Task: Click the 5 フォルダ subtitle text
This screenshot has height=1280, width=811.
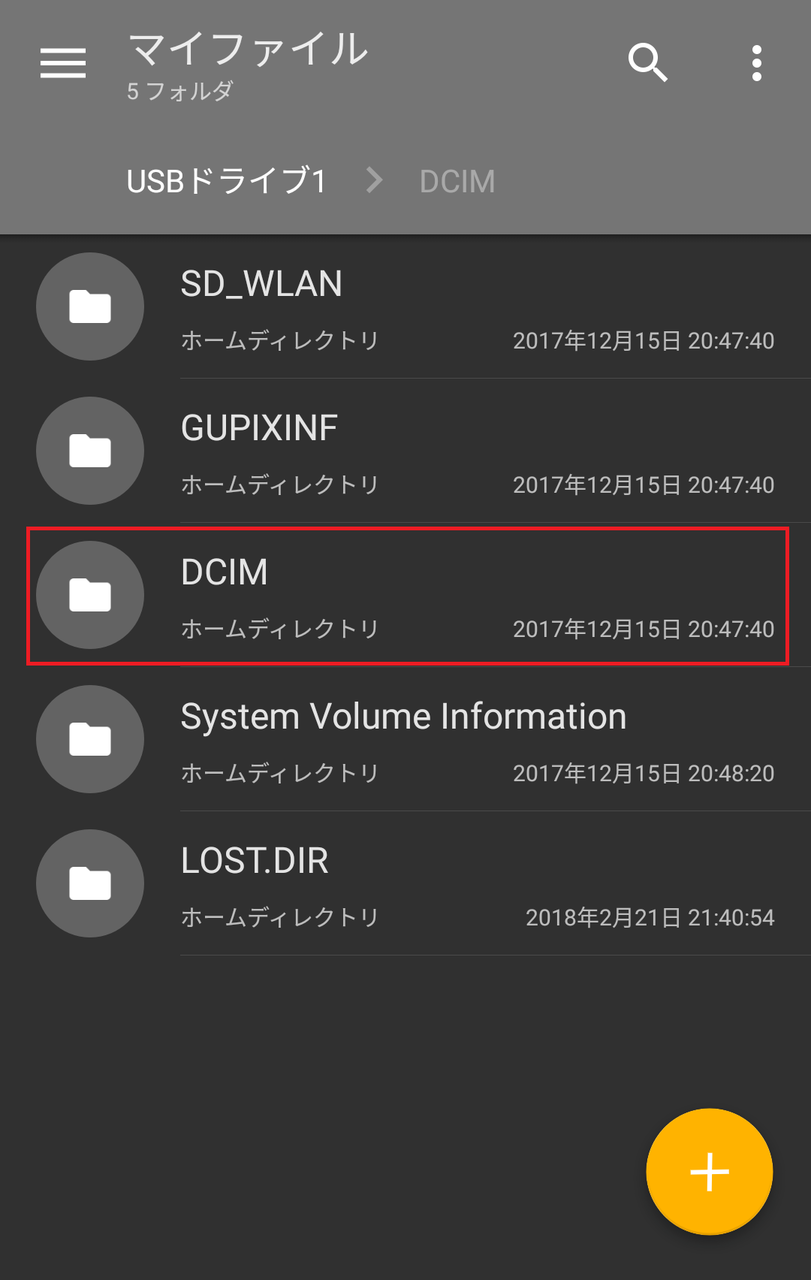Action: click(180, 91)
